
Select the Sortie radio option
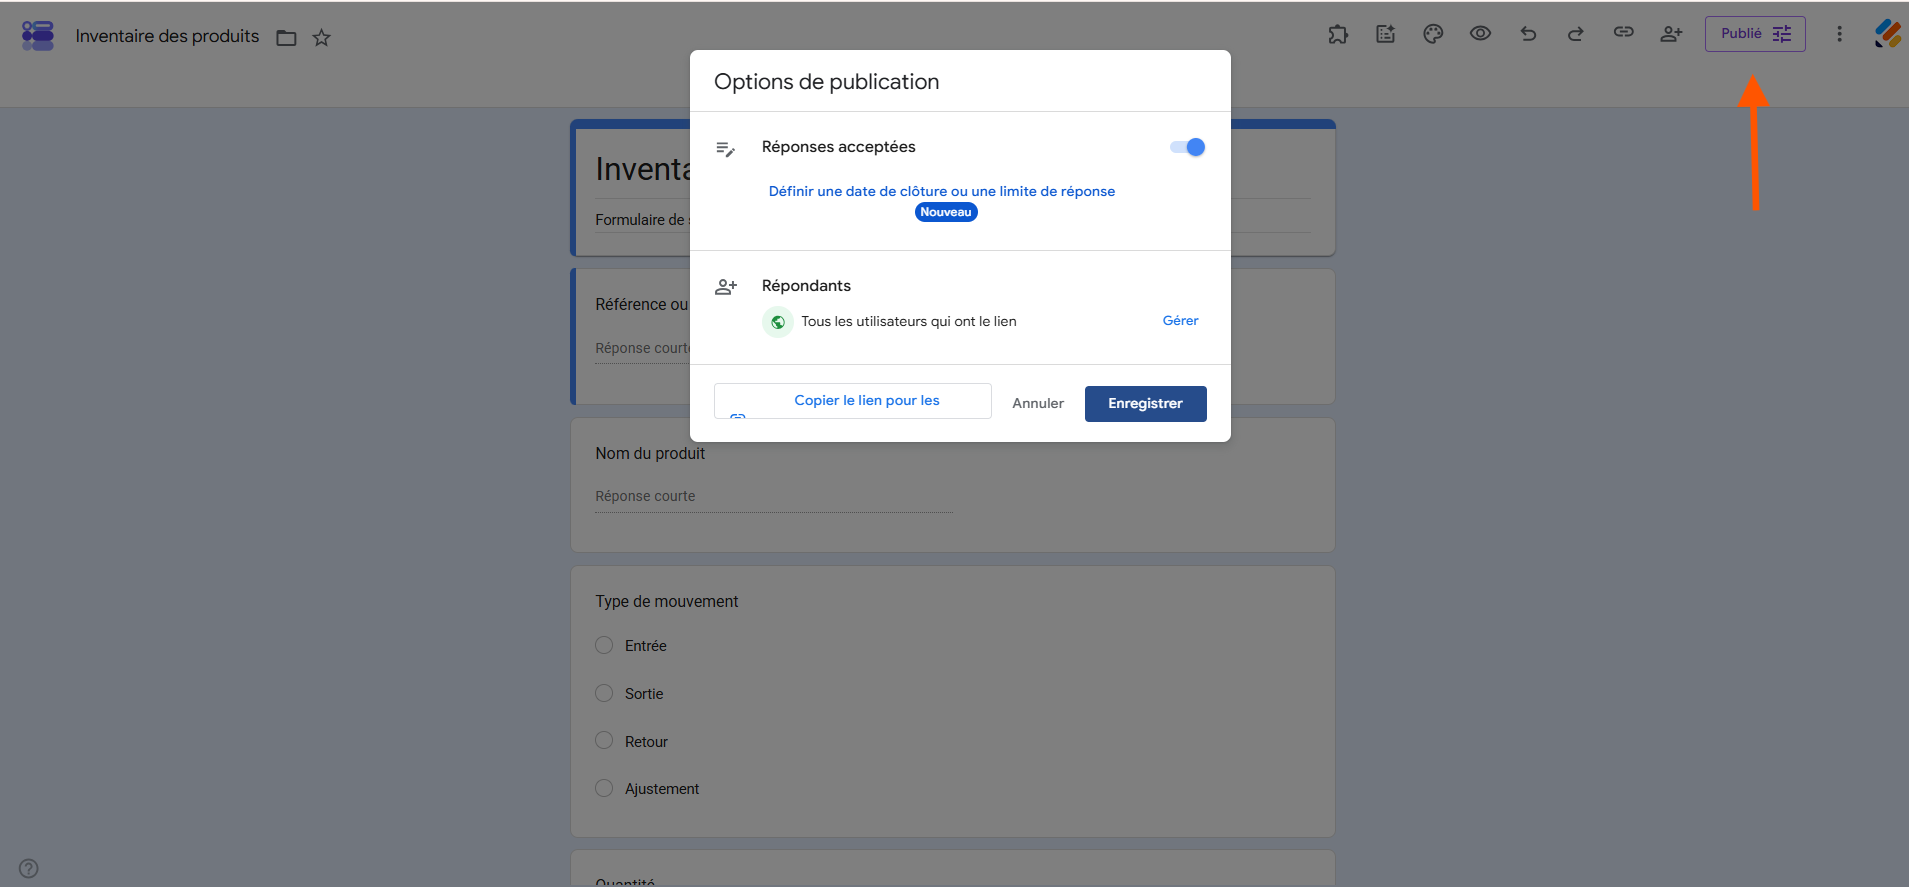[x=604, y=693]
